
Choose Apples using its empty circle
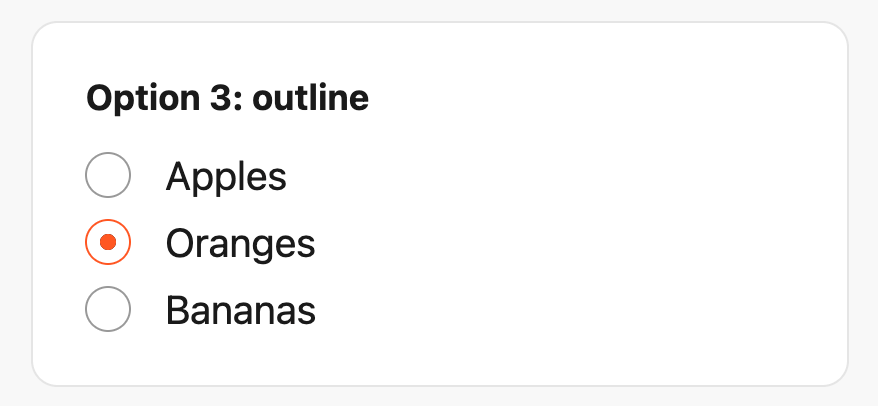point(108,176)
